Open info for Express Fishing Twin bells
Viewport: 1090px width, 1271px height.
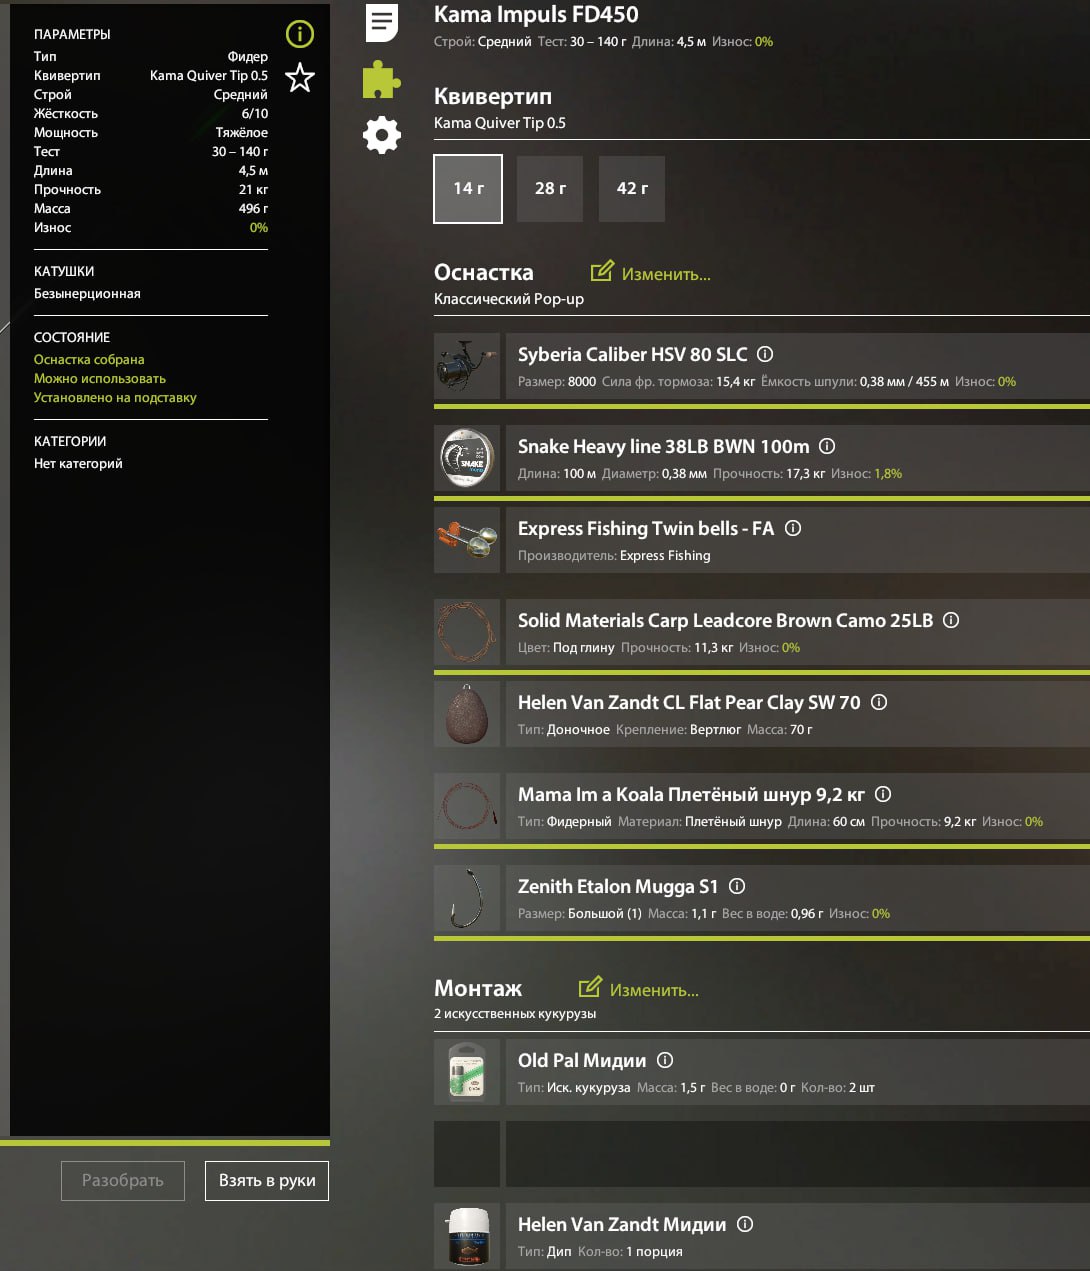793,528
